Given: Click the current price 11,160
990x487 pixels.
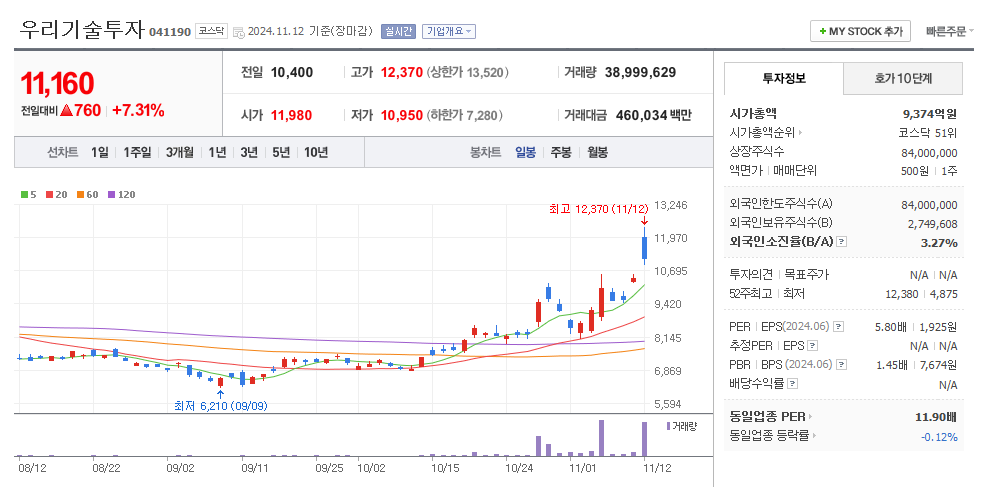Looking at the screenshot, I should click(57, 83).
